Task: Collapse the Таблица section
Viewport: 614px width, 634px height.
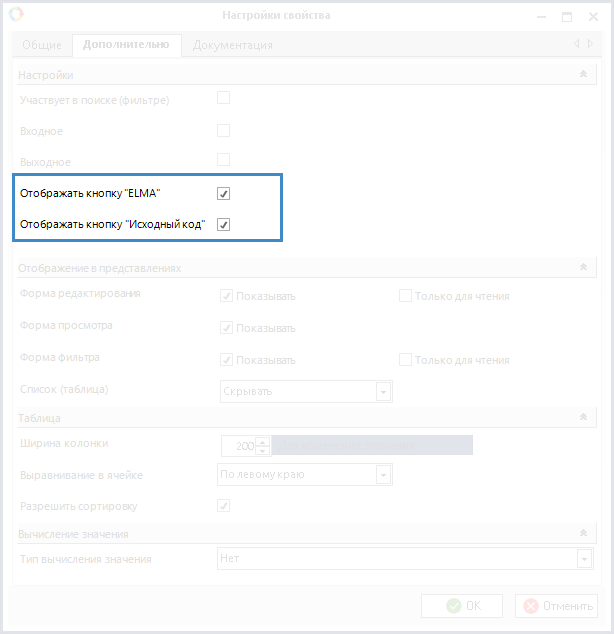Action: point(583,416)
